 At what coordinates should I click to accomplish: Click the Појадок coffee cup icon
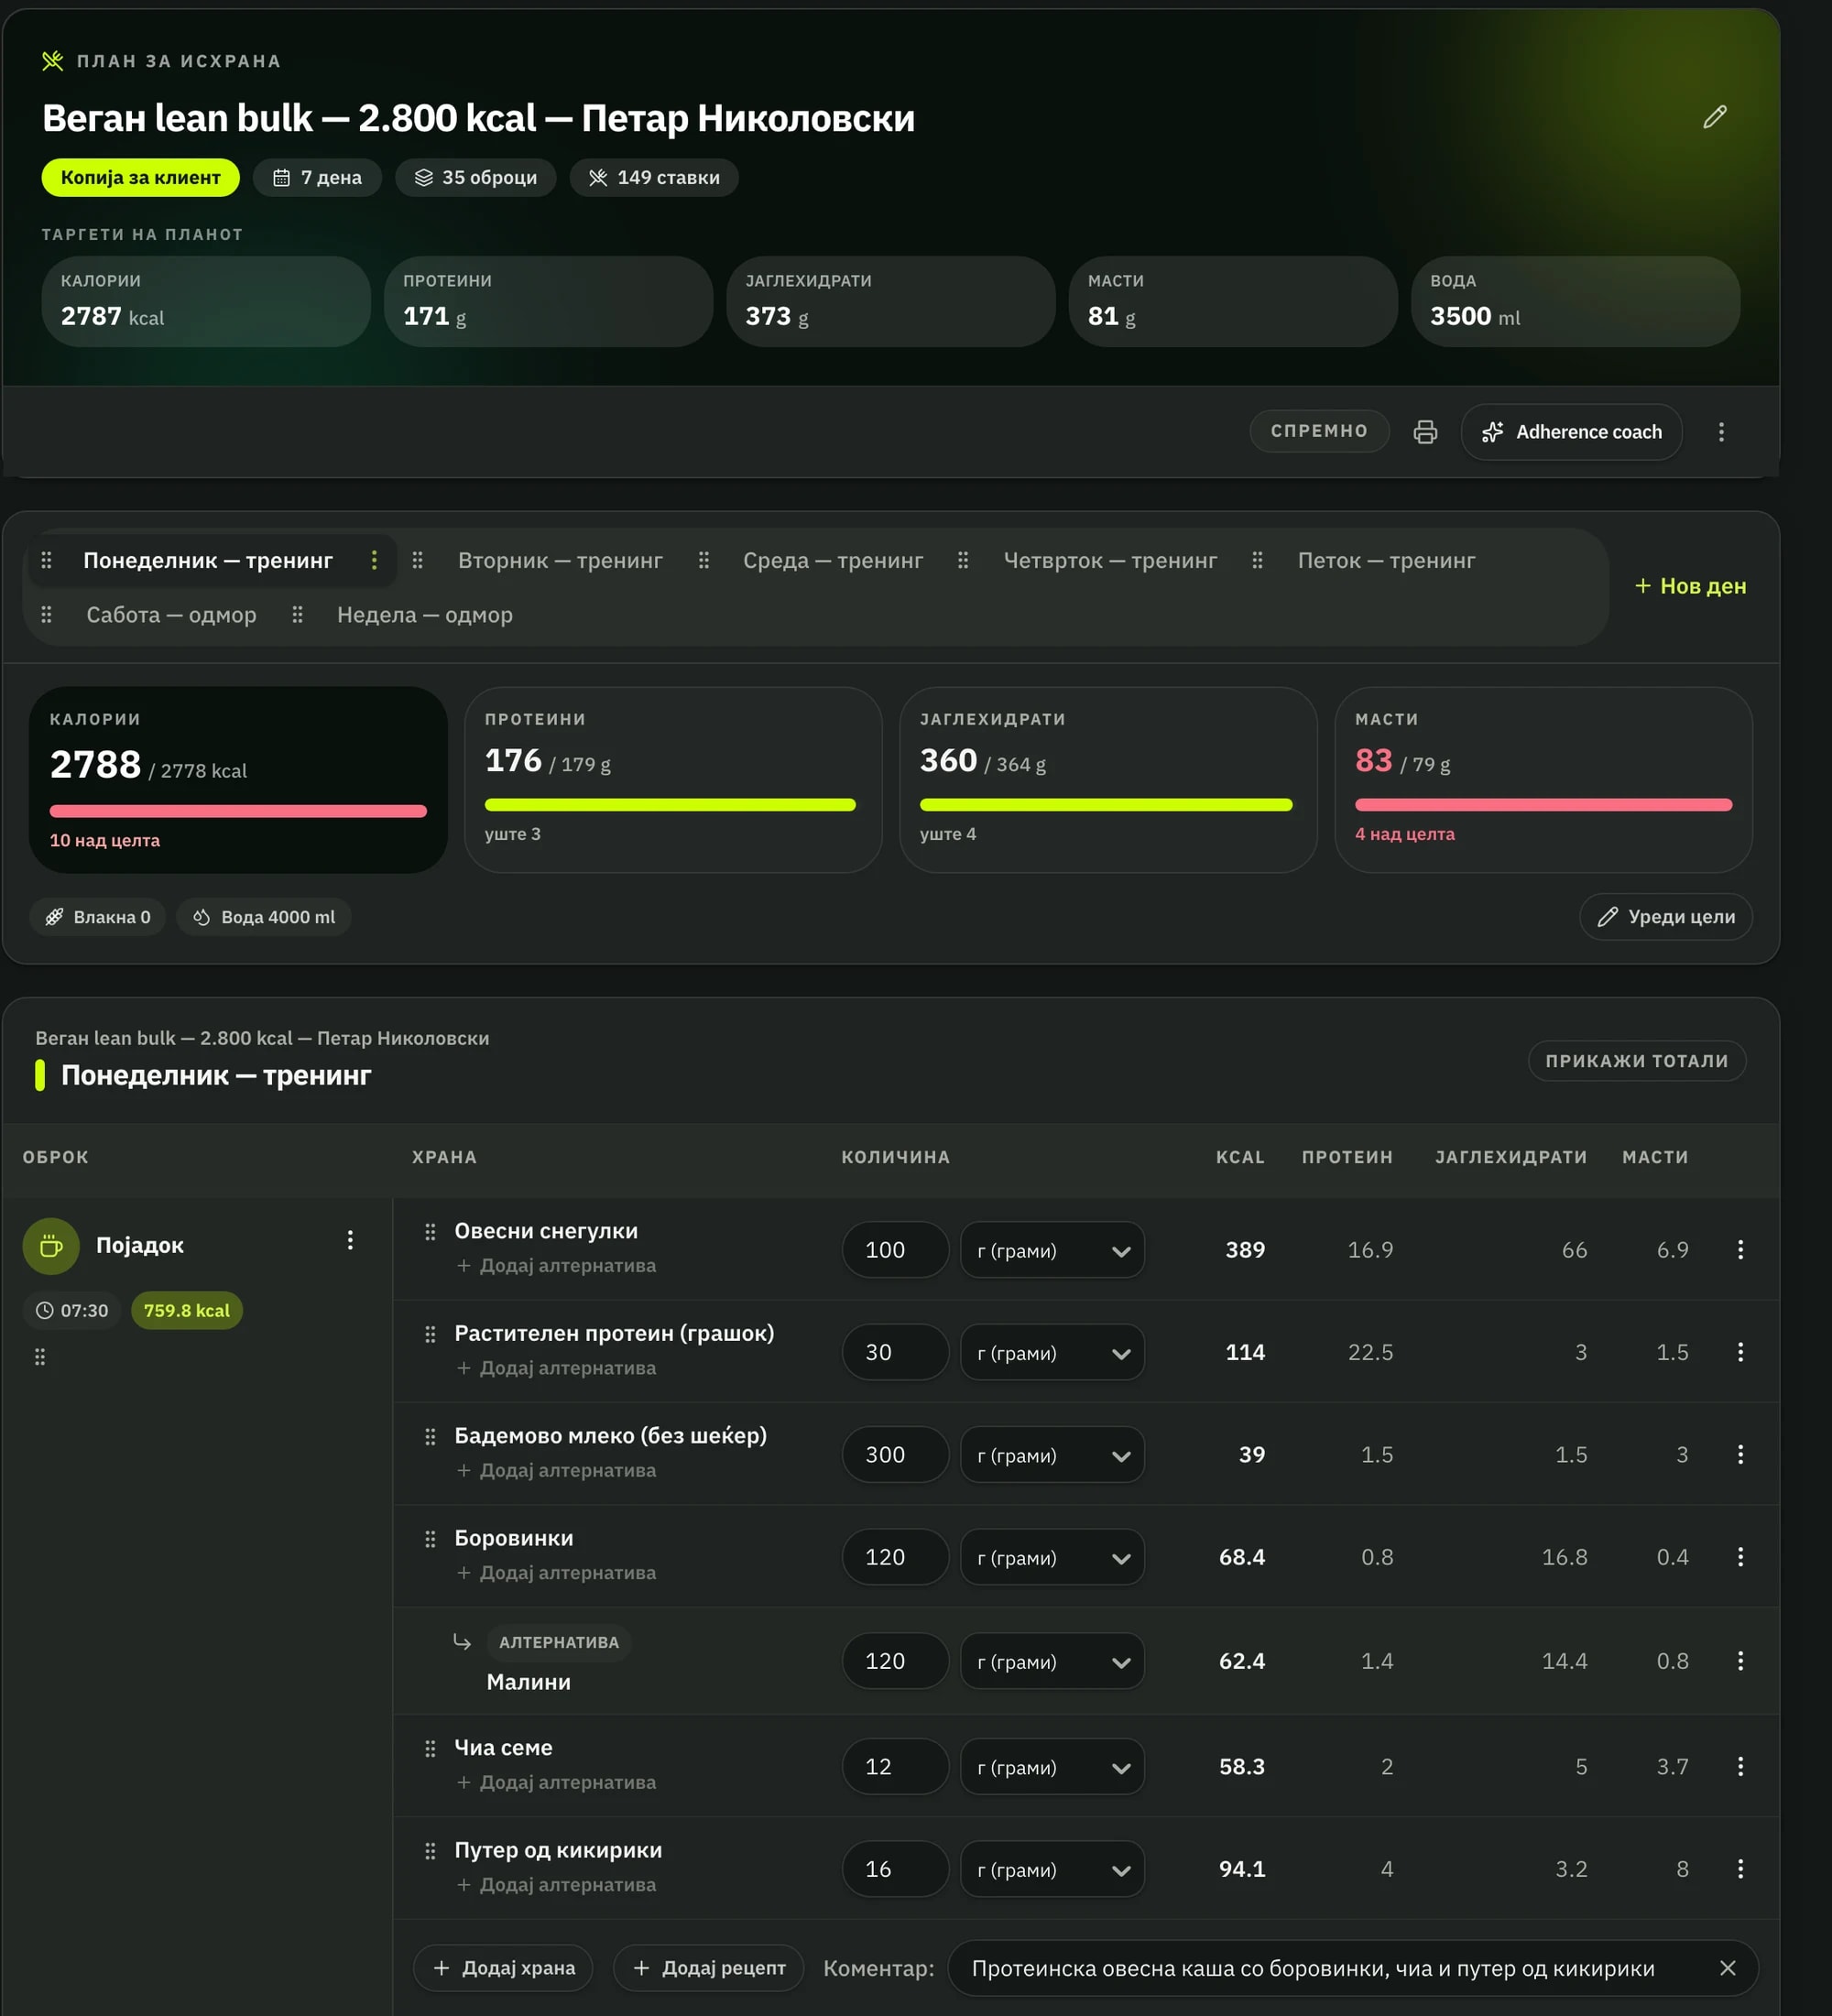pyautogui.click(x=51, y=1246)
